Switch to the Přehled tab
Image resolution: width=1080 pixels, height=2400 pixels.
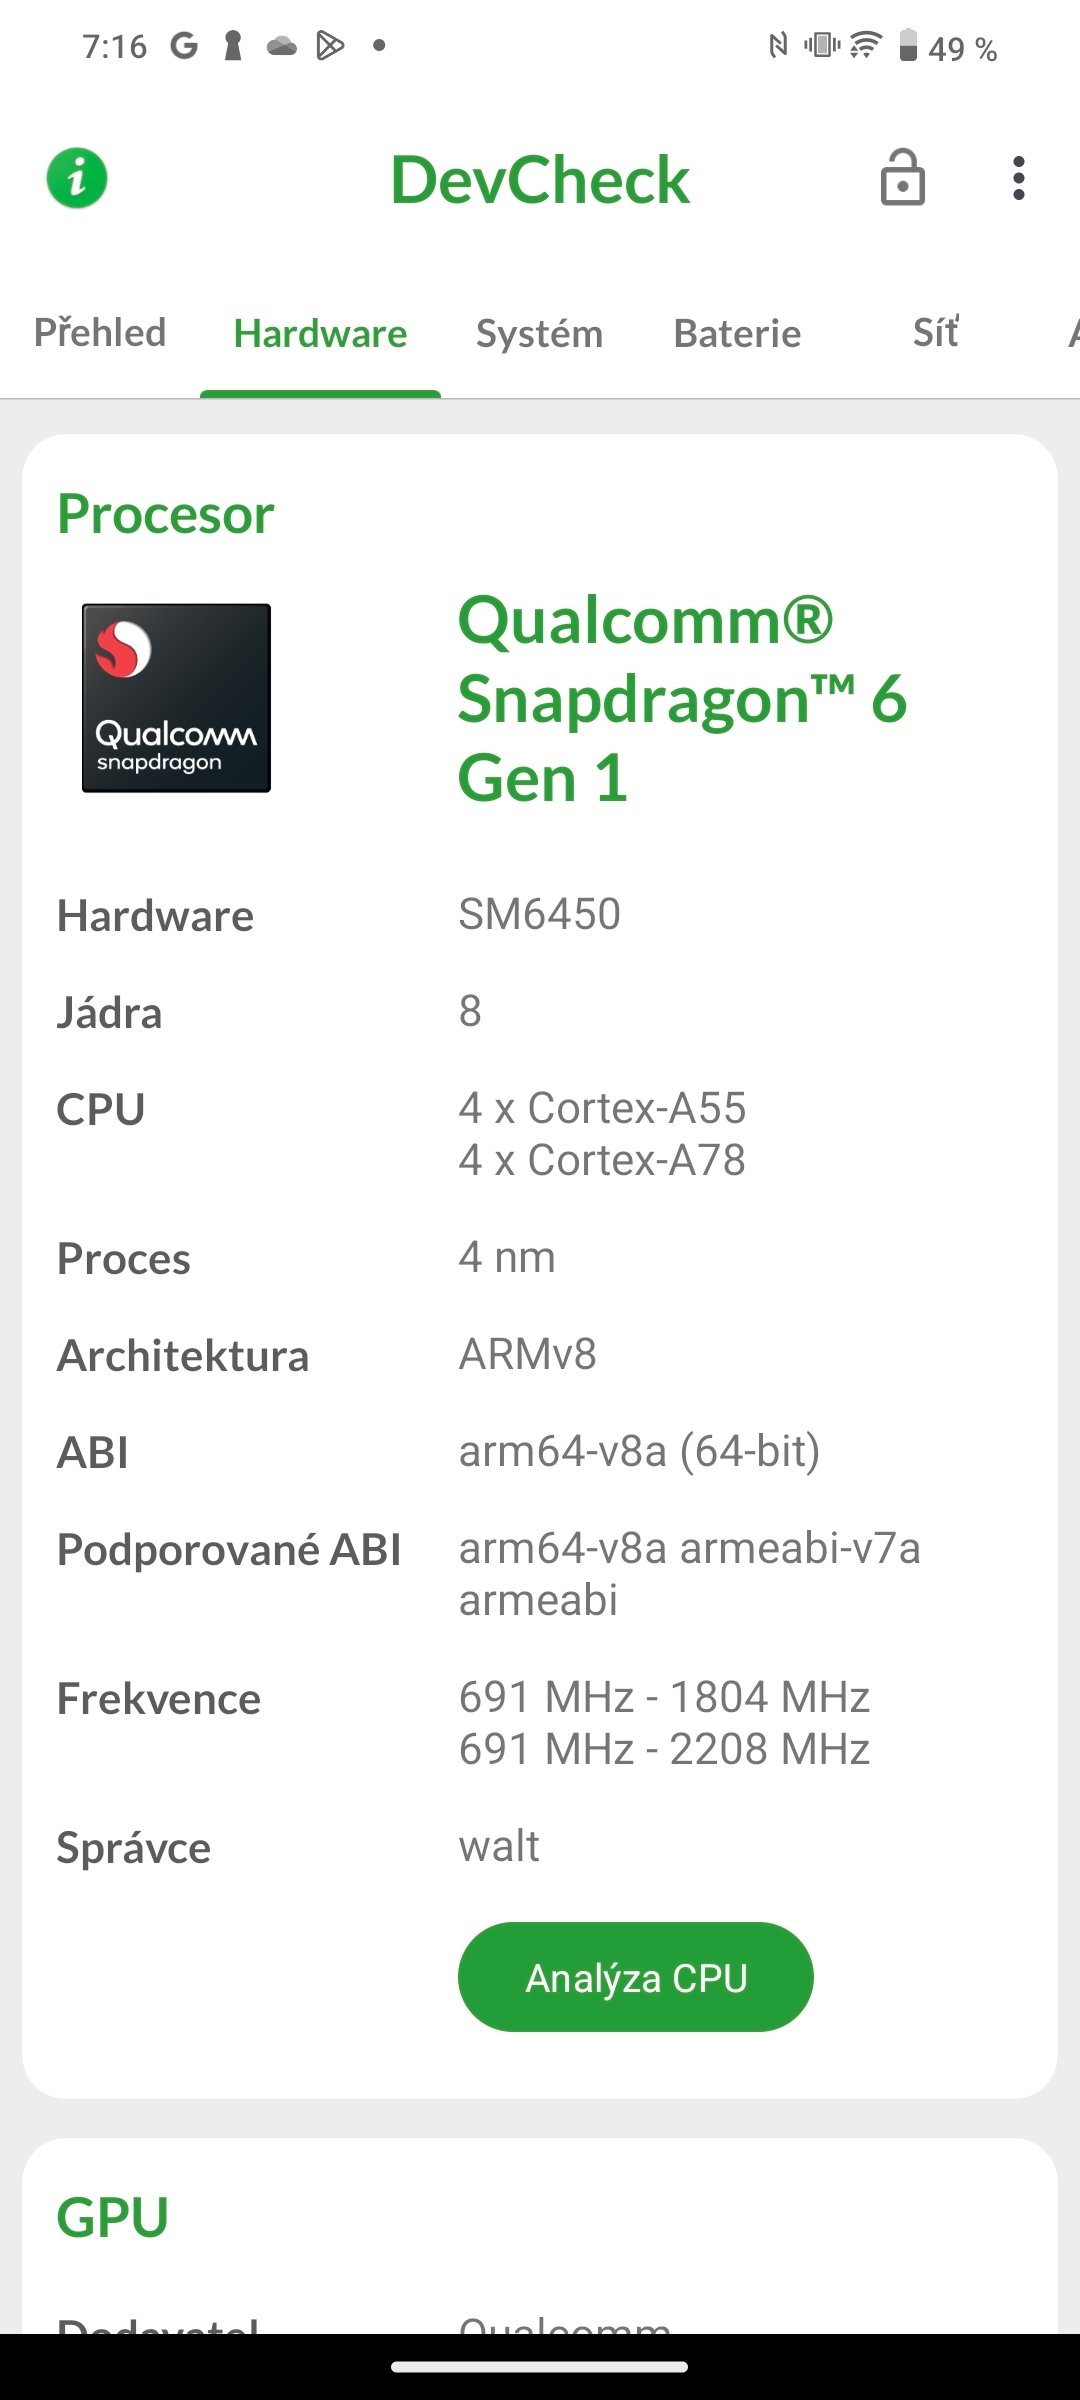click(100, 333)
